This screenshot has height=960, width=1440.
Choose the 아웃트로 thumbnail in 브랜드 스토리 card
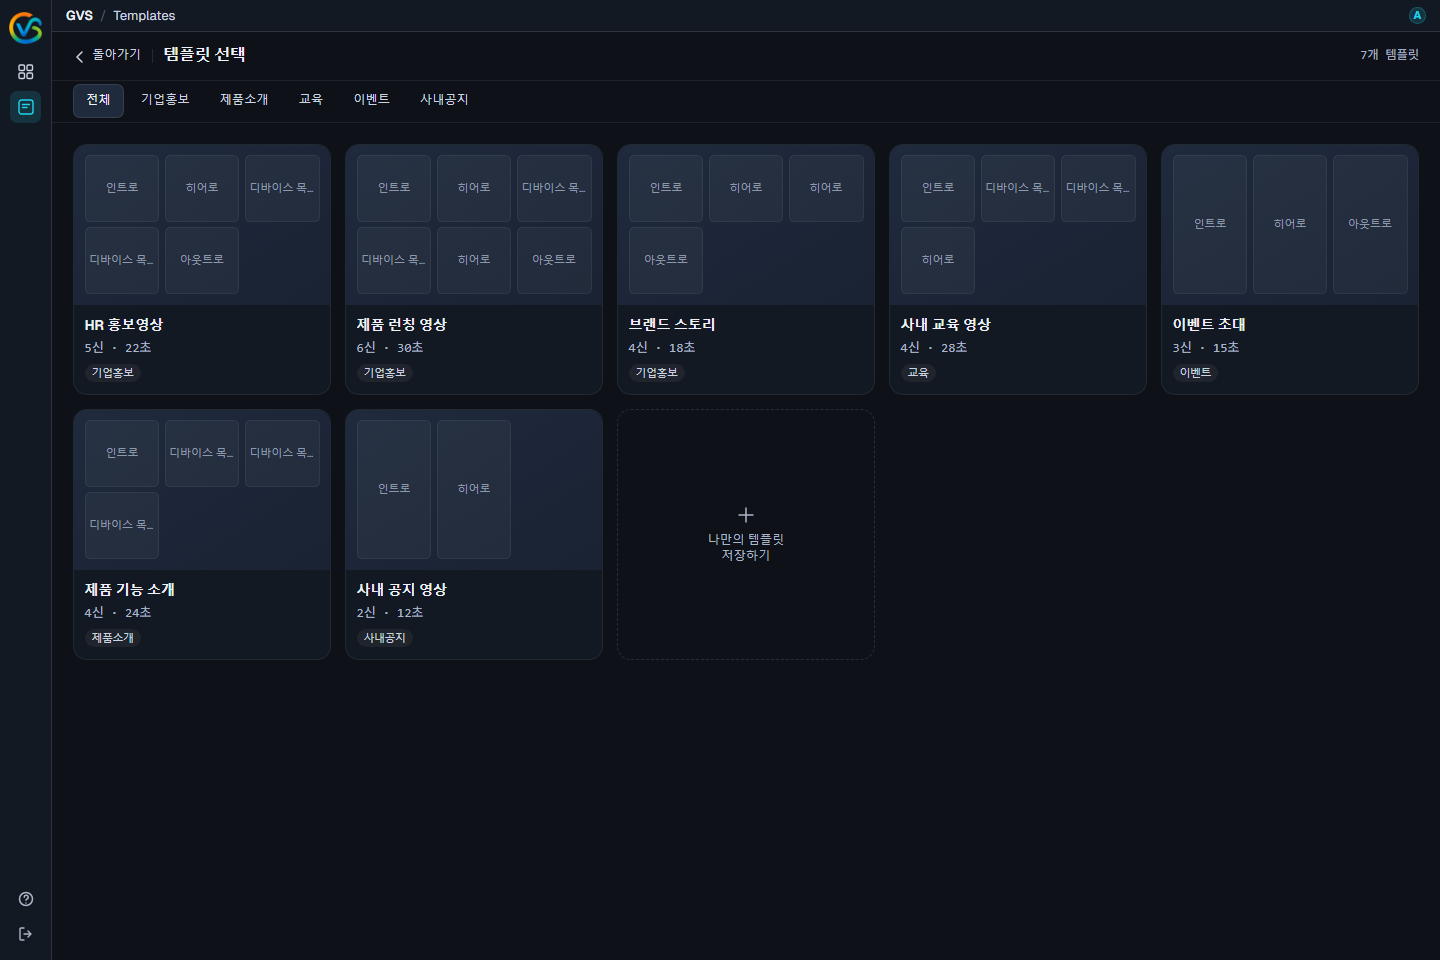click(x=666, y=260)
